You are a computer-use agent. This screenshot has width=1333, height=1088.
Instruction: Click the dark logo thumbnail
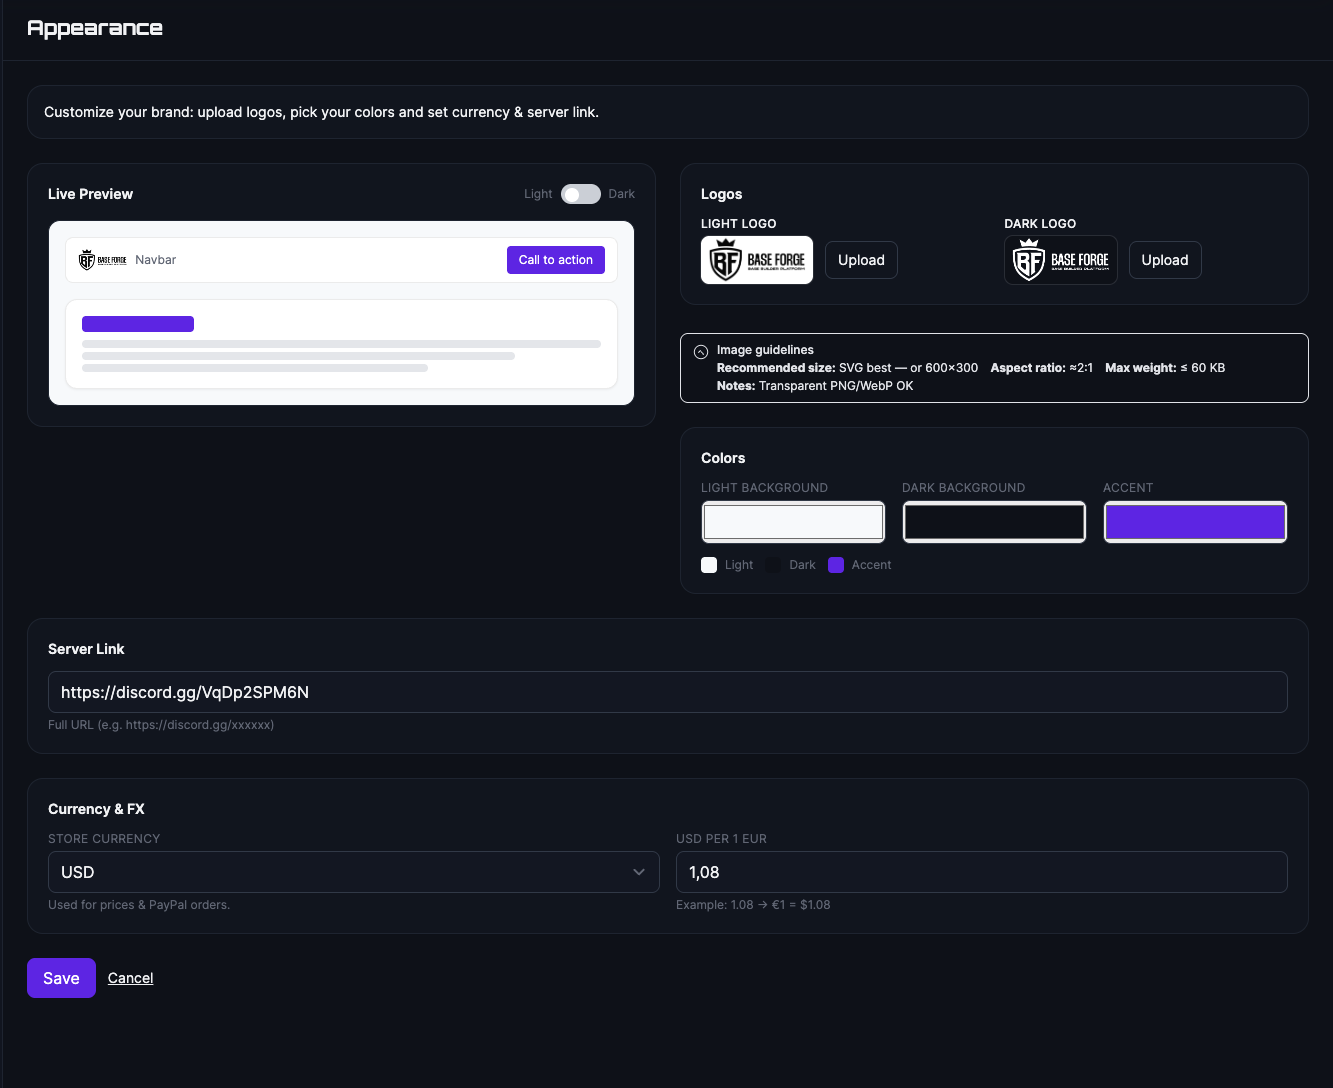(x=1061, y=260)
